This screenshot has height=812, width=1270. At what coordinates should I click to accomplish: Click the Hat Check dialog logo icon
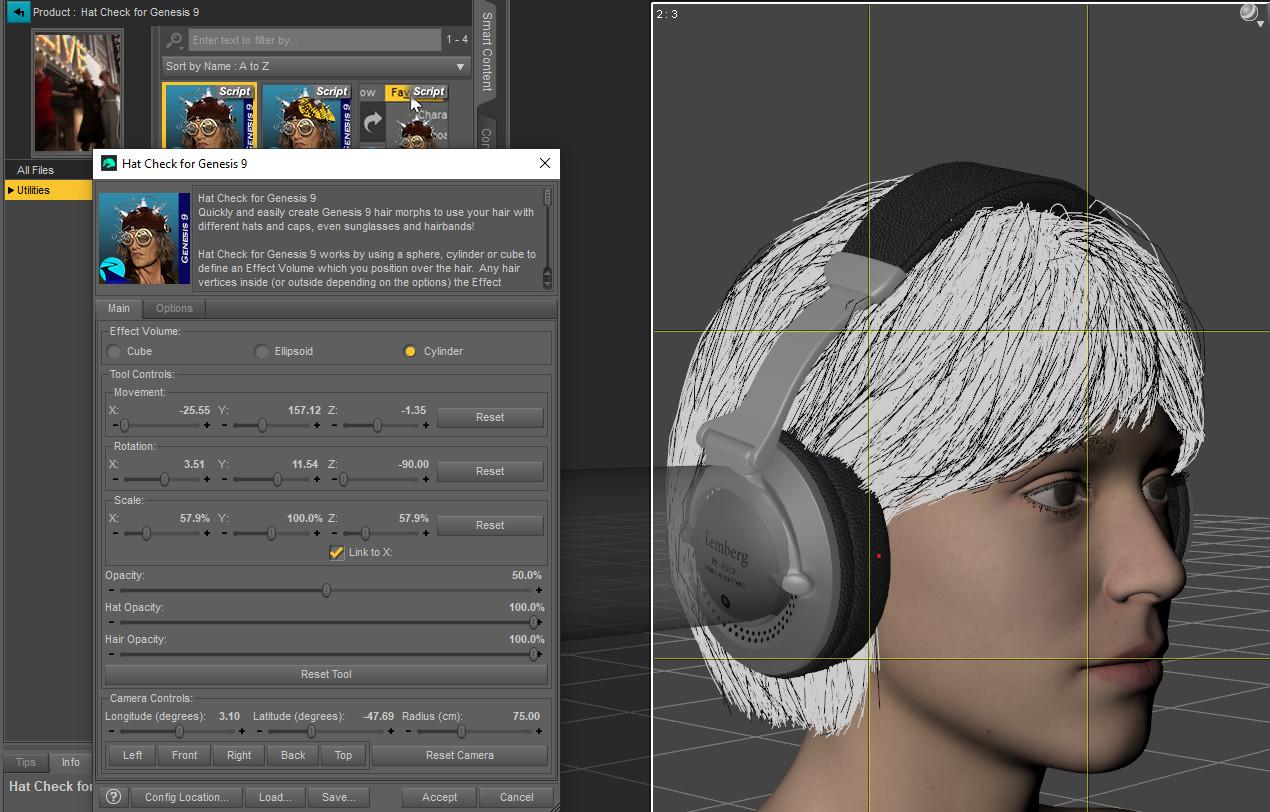(109, 163)
